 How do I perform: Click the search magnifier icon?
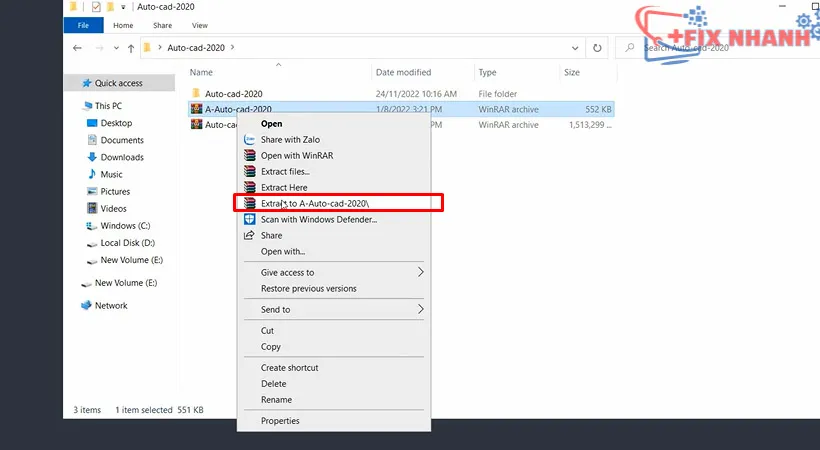630,48
